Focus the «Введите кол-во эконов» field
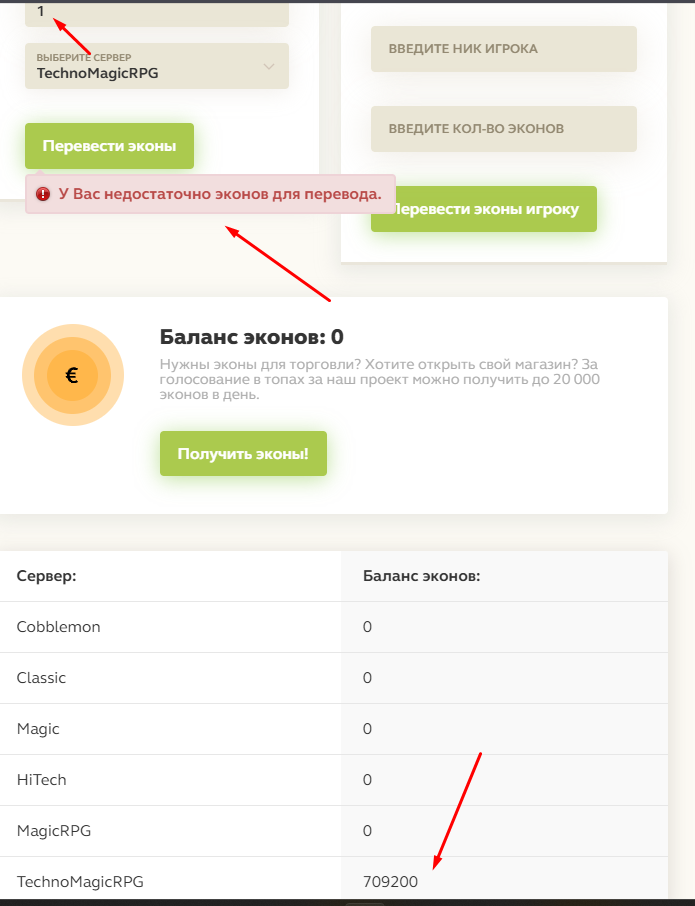 (x=503, y=129)
